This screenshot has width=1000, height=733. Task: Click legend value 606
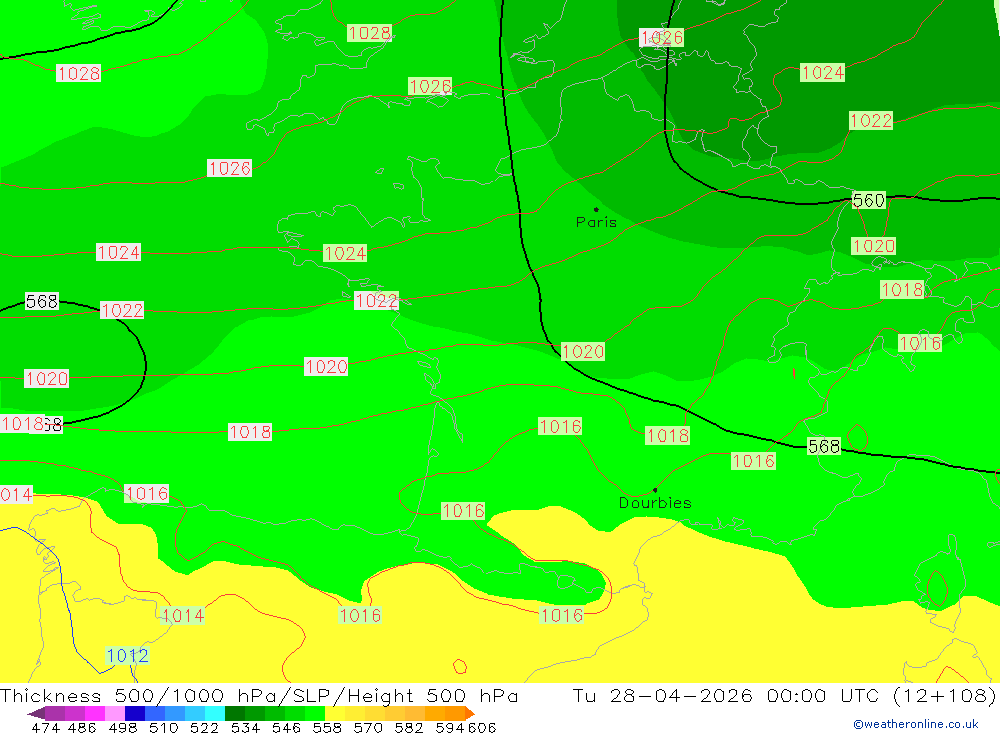[x=482, y=727]
